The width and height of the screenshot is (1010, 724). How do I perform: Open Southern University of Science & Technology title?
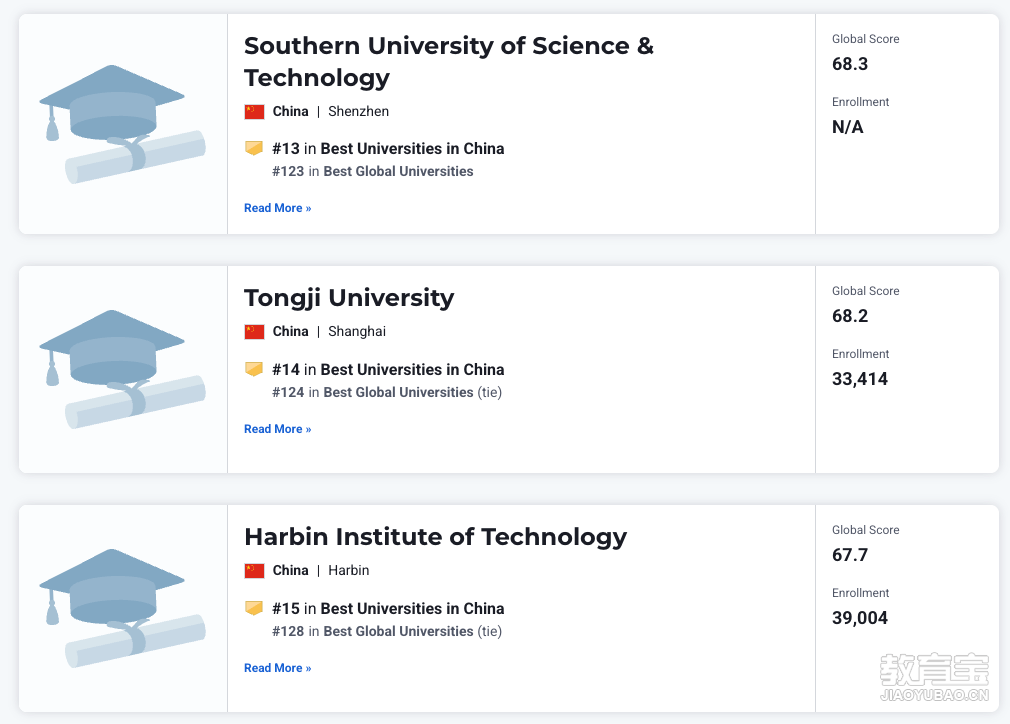[449, 62]
